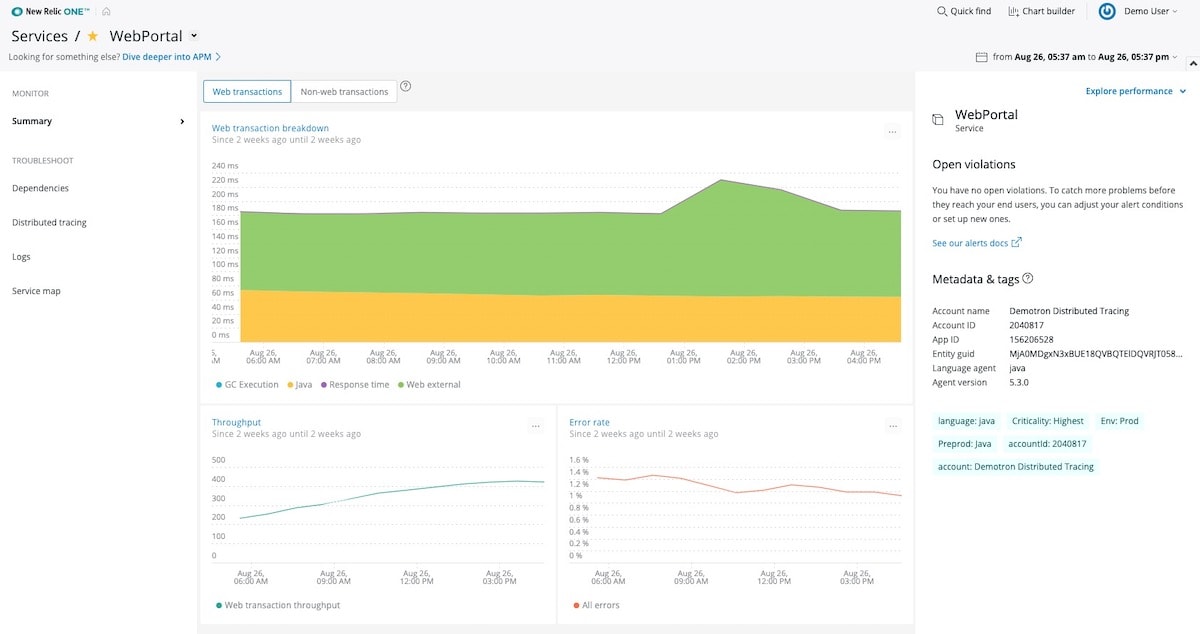Screen dimensions: 1200x634
Task: Open Logs in the sidebar
Action: coord(21,257)
